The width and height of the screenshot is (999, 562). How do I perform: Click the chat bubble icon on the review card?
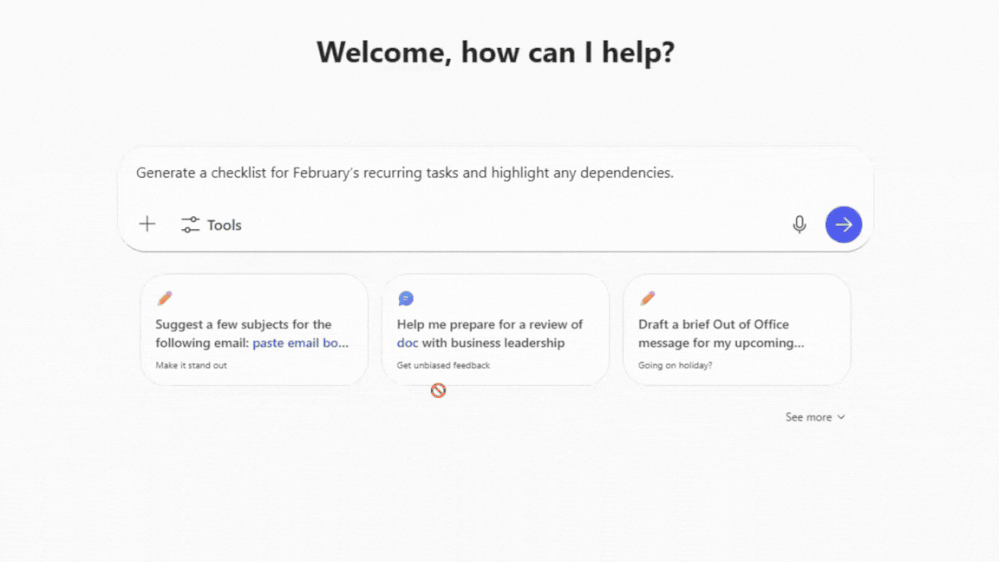pos(406,298)
